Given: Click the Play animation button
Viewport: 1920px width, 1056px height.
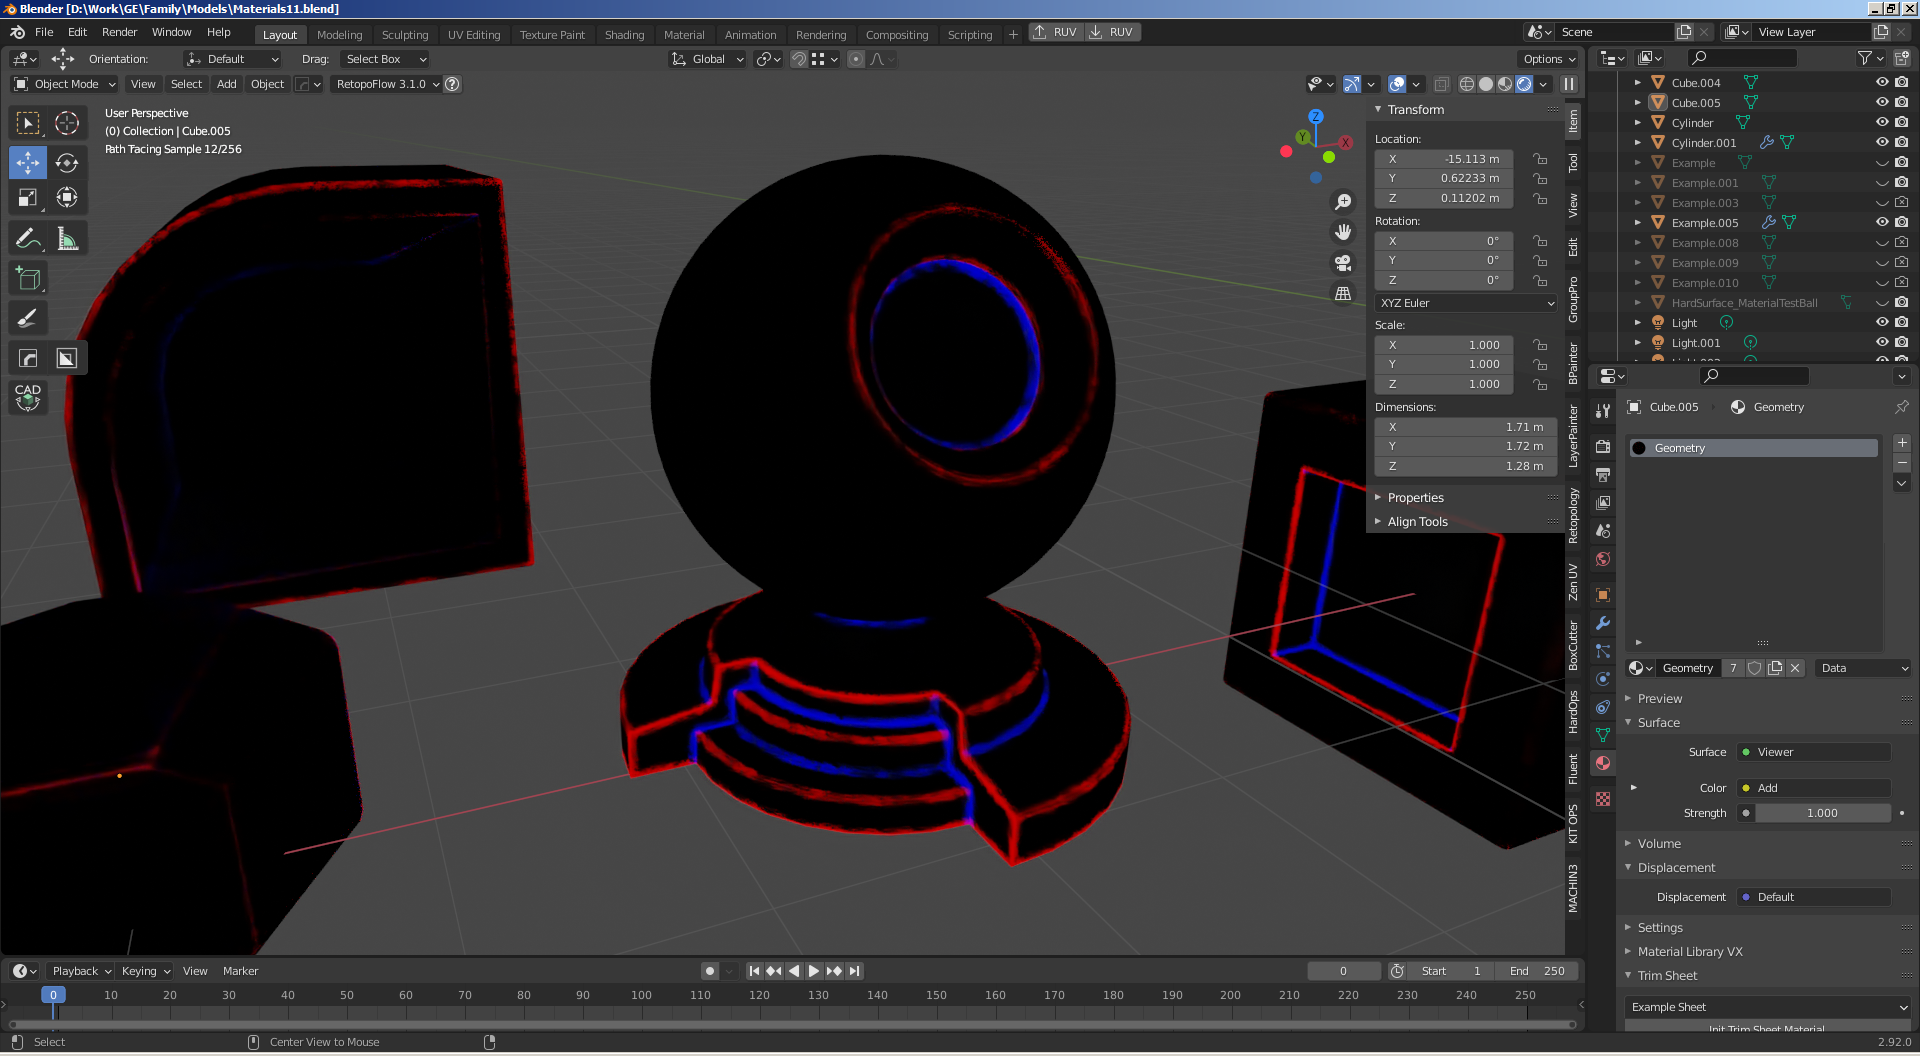Looking at the screenshot, I should [814, 971].
